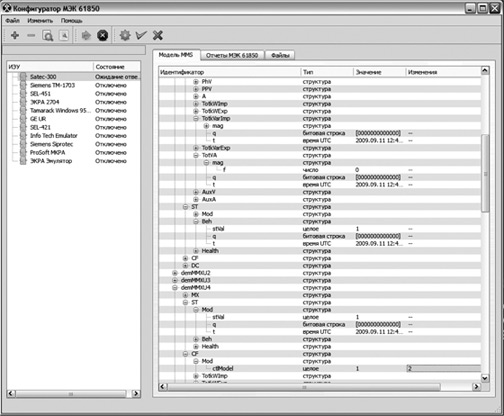
Task: Collapse the TotVA node
Action: tap(196, 155)
